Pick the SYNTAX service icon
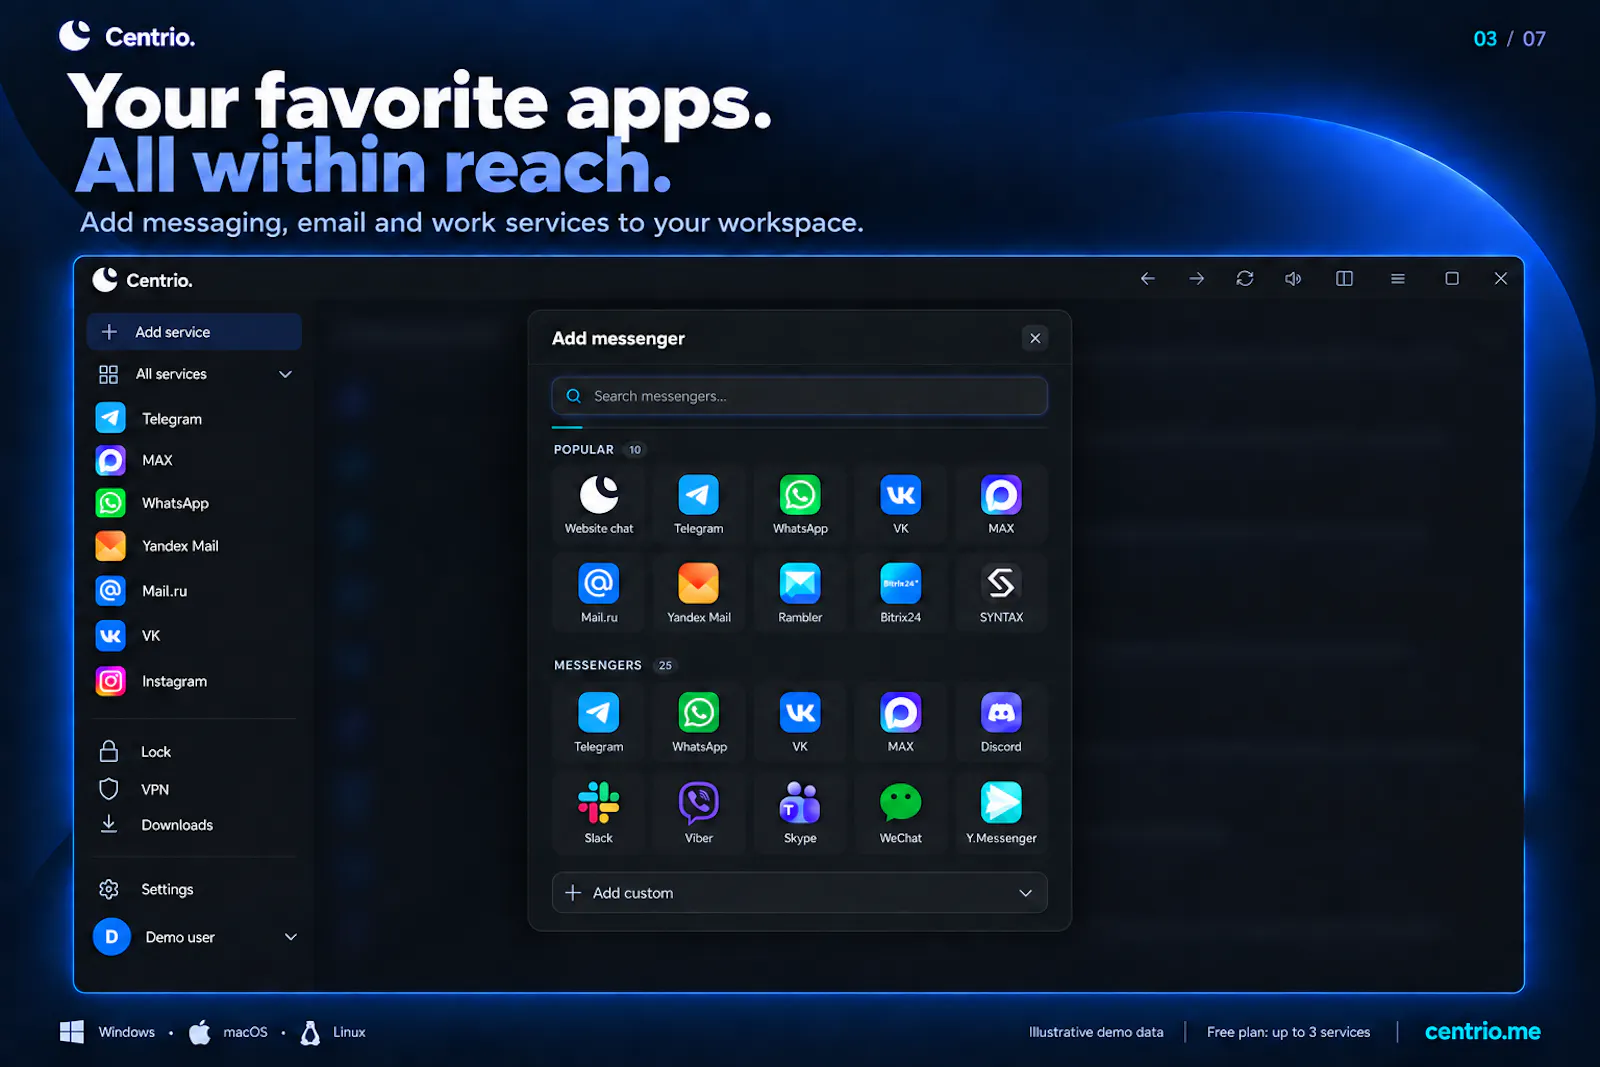 coord(1001,593)
